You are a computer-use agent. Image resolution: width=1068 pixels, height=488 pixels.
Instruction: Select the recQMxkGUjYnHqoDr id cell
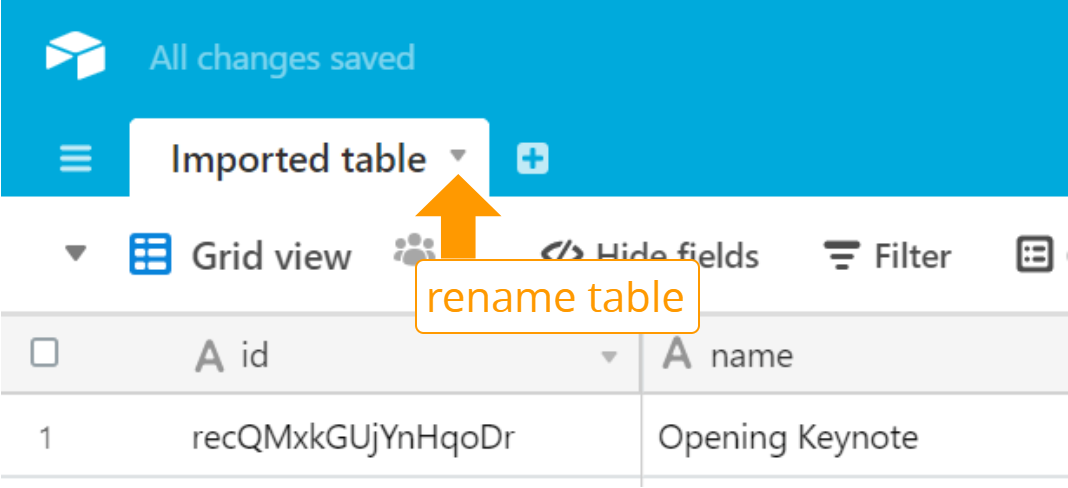(x=353, y=437)
